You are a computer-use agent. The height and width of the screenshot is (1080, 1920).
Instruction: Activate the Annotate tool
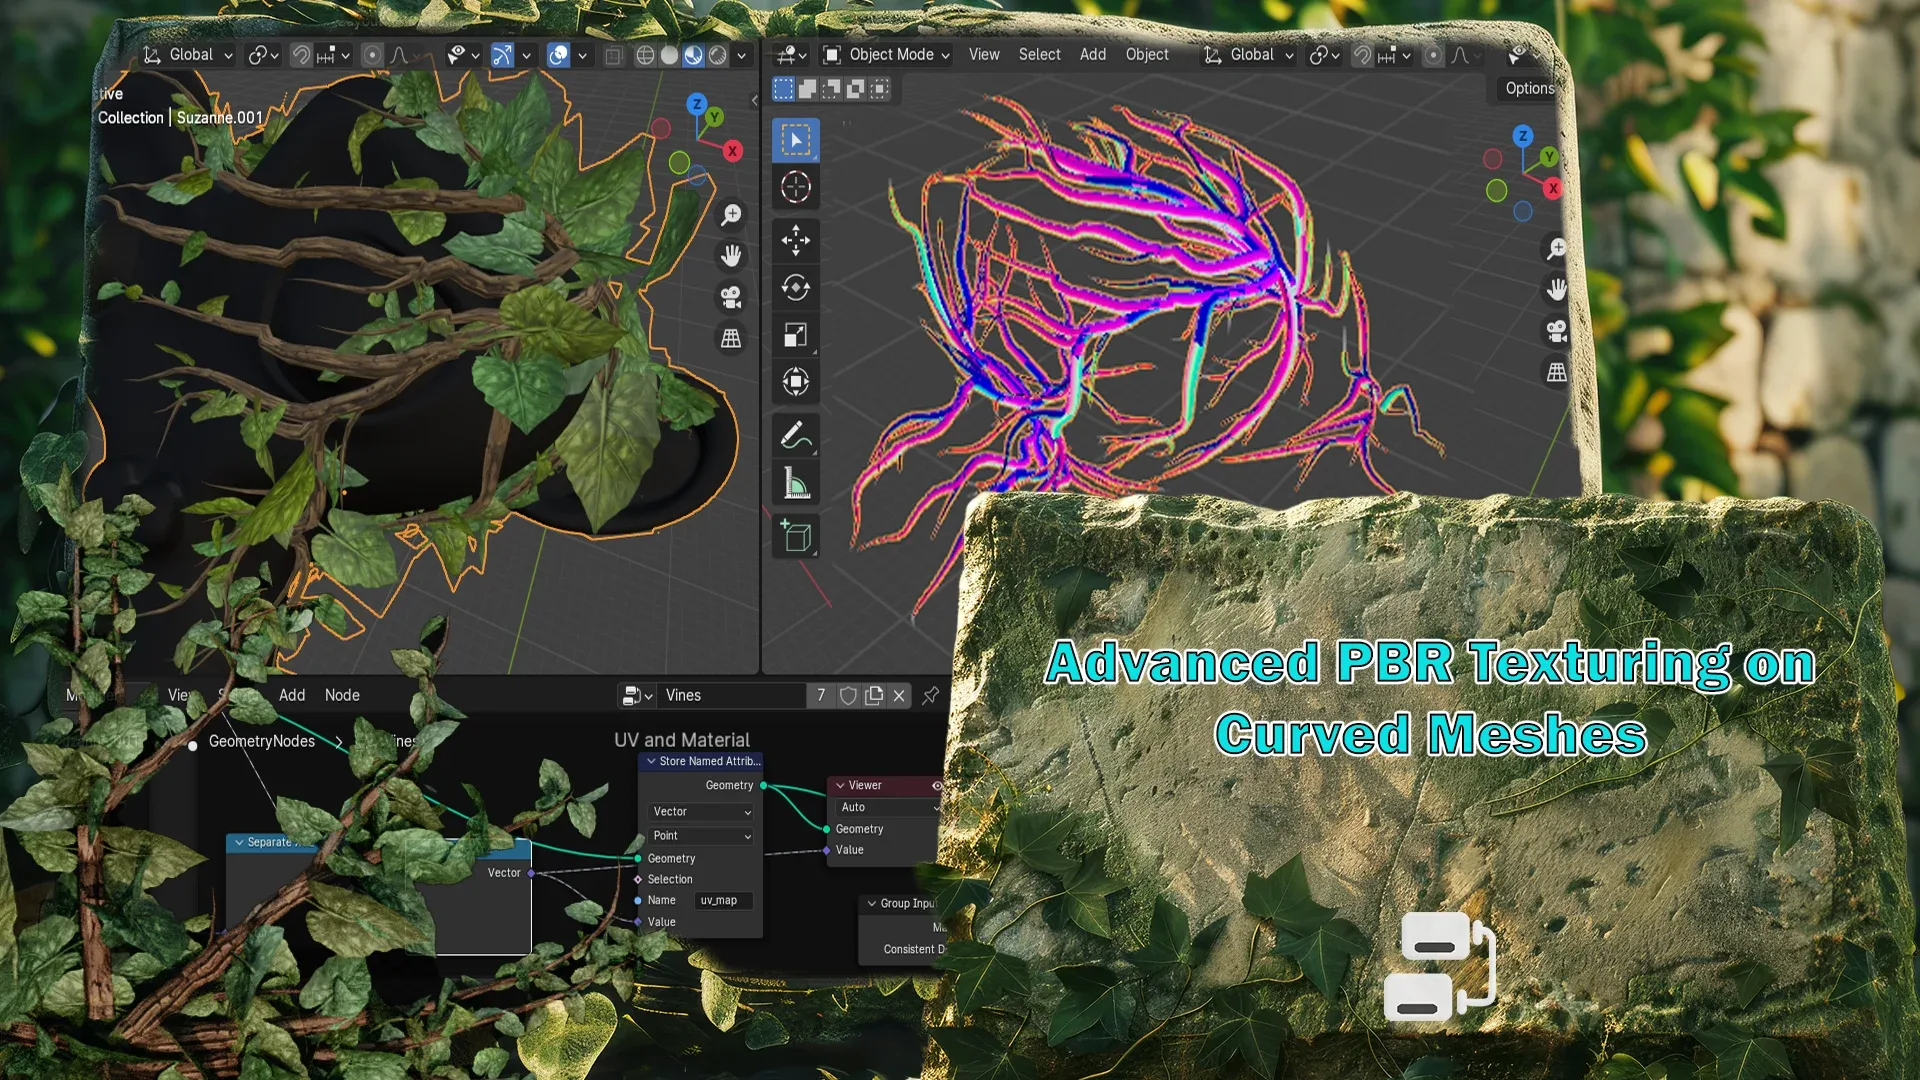[795, 434]
